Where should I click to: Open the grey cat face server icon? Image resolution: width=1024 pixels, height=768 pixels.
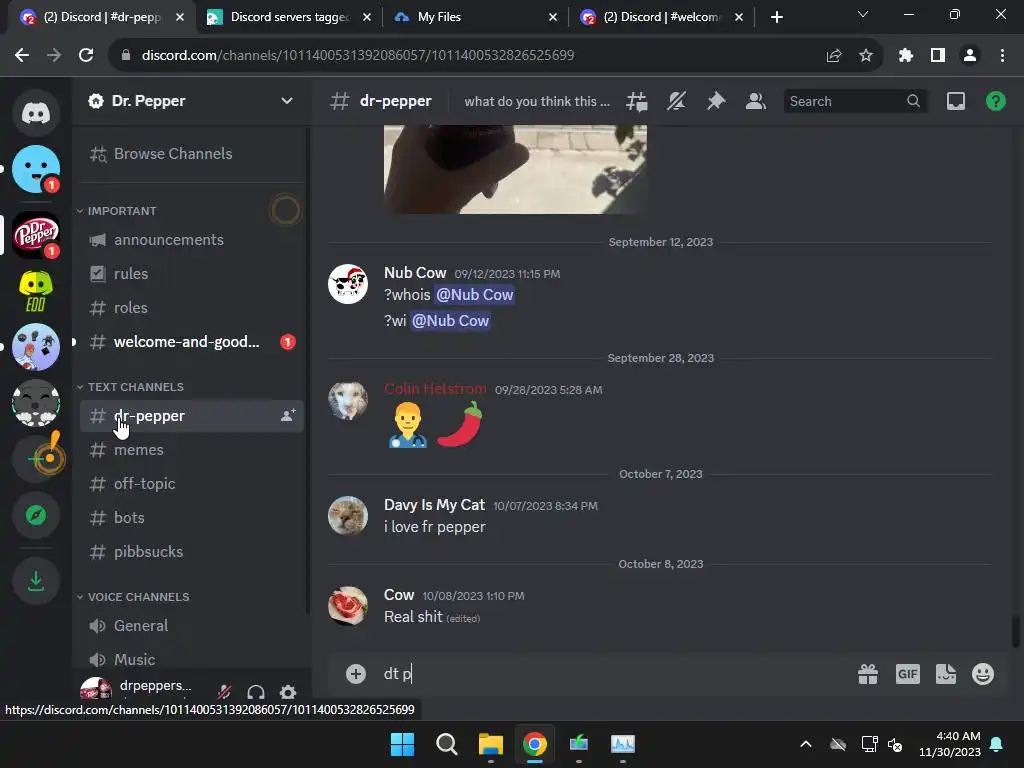pyautogui.click(x=36, y=403)
